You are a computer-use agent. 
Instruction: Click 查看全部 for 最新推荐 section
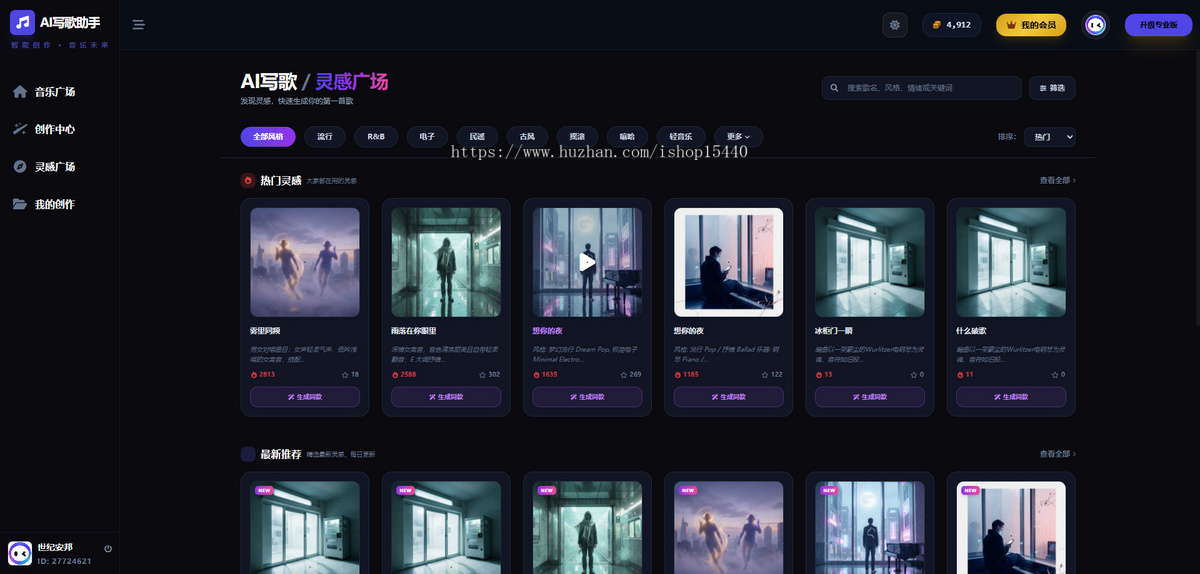pyautogui.click(x=1058, y=454)
